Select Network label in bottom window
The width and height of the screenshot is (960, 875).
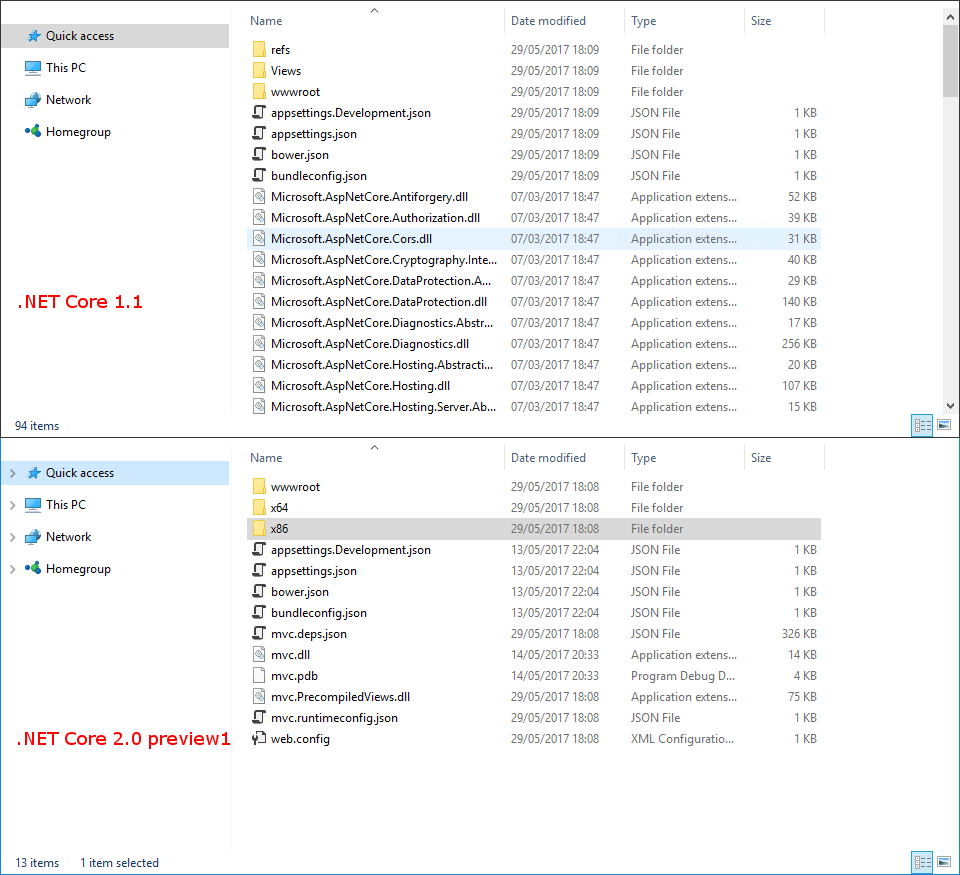tap(69, 537)
